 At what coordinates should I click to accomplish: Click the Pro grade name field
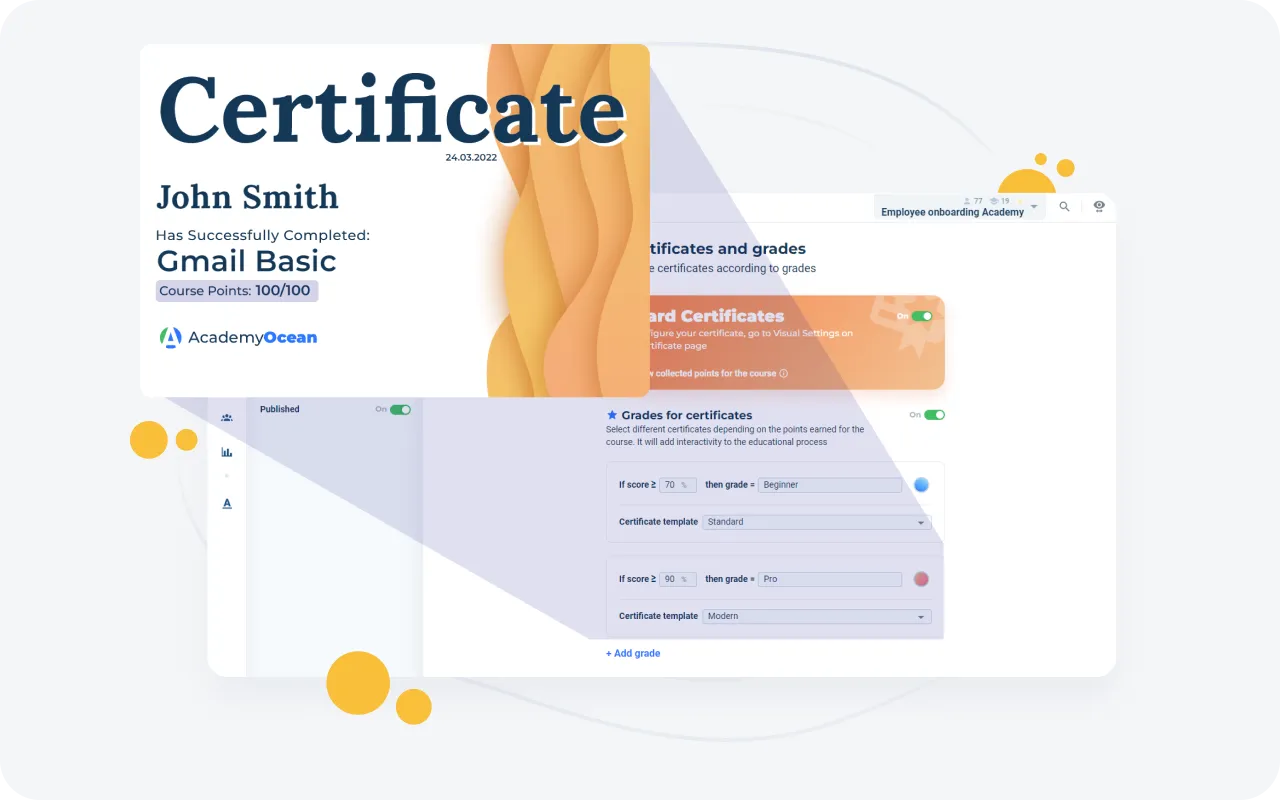829,579
